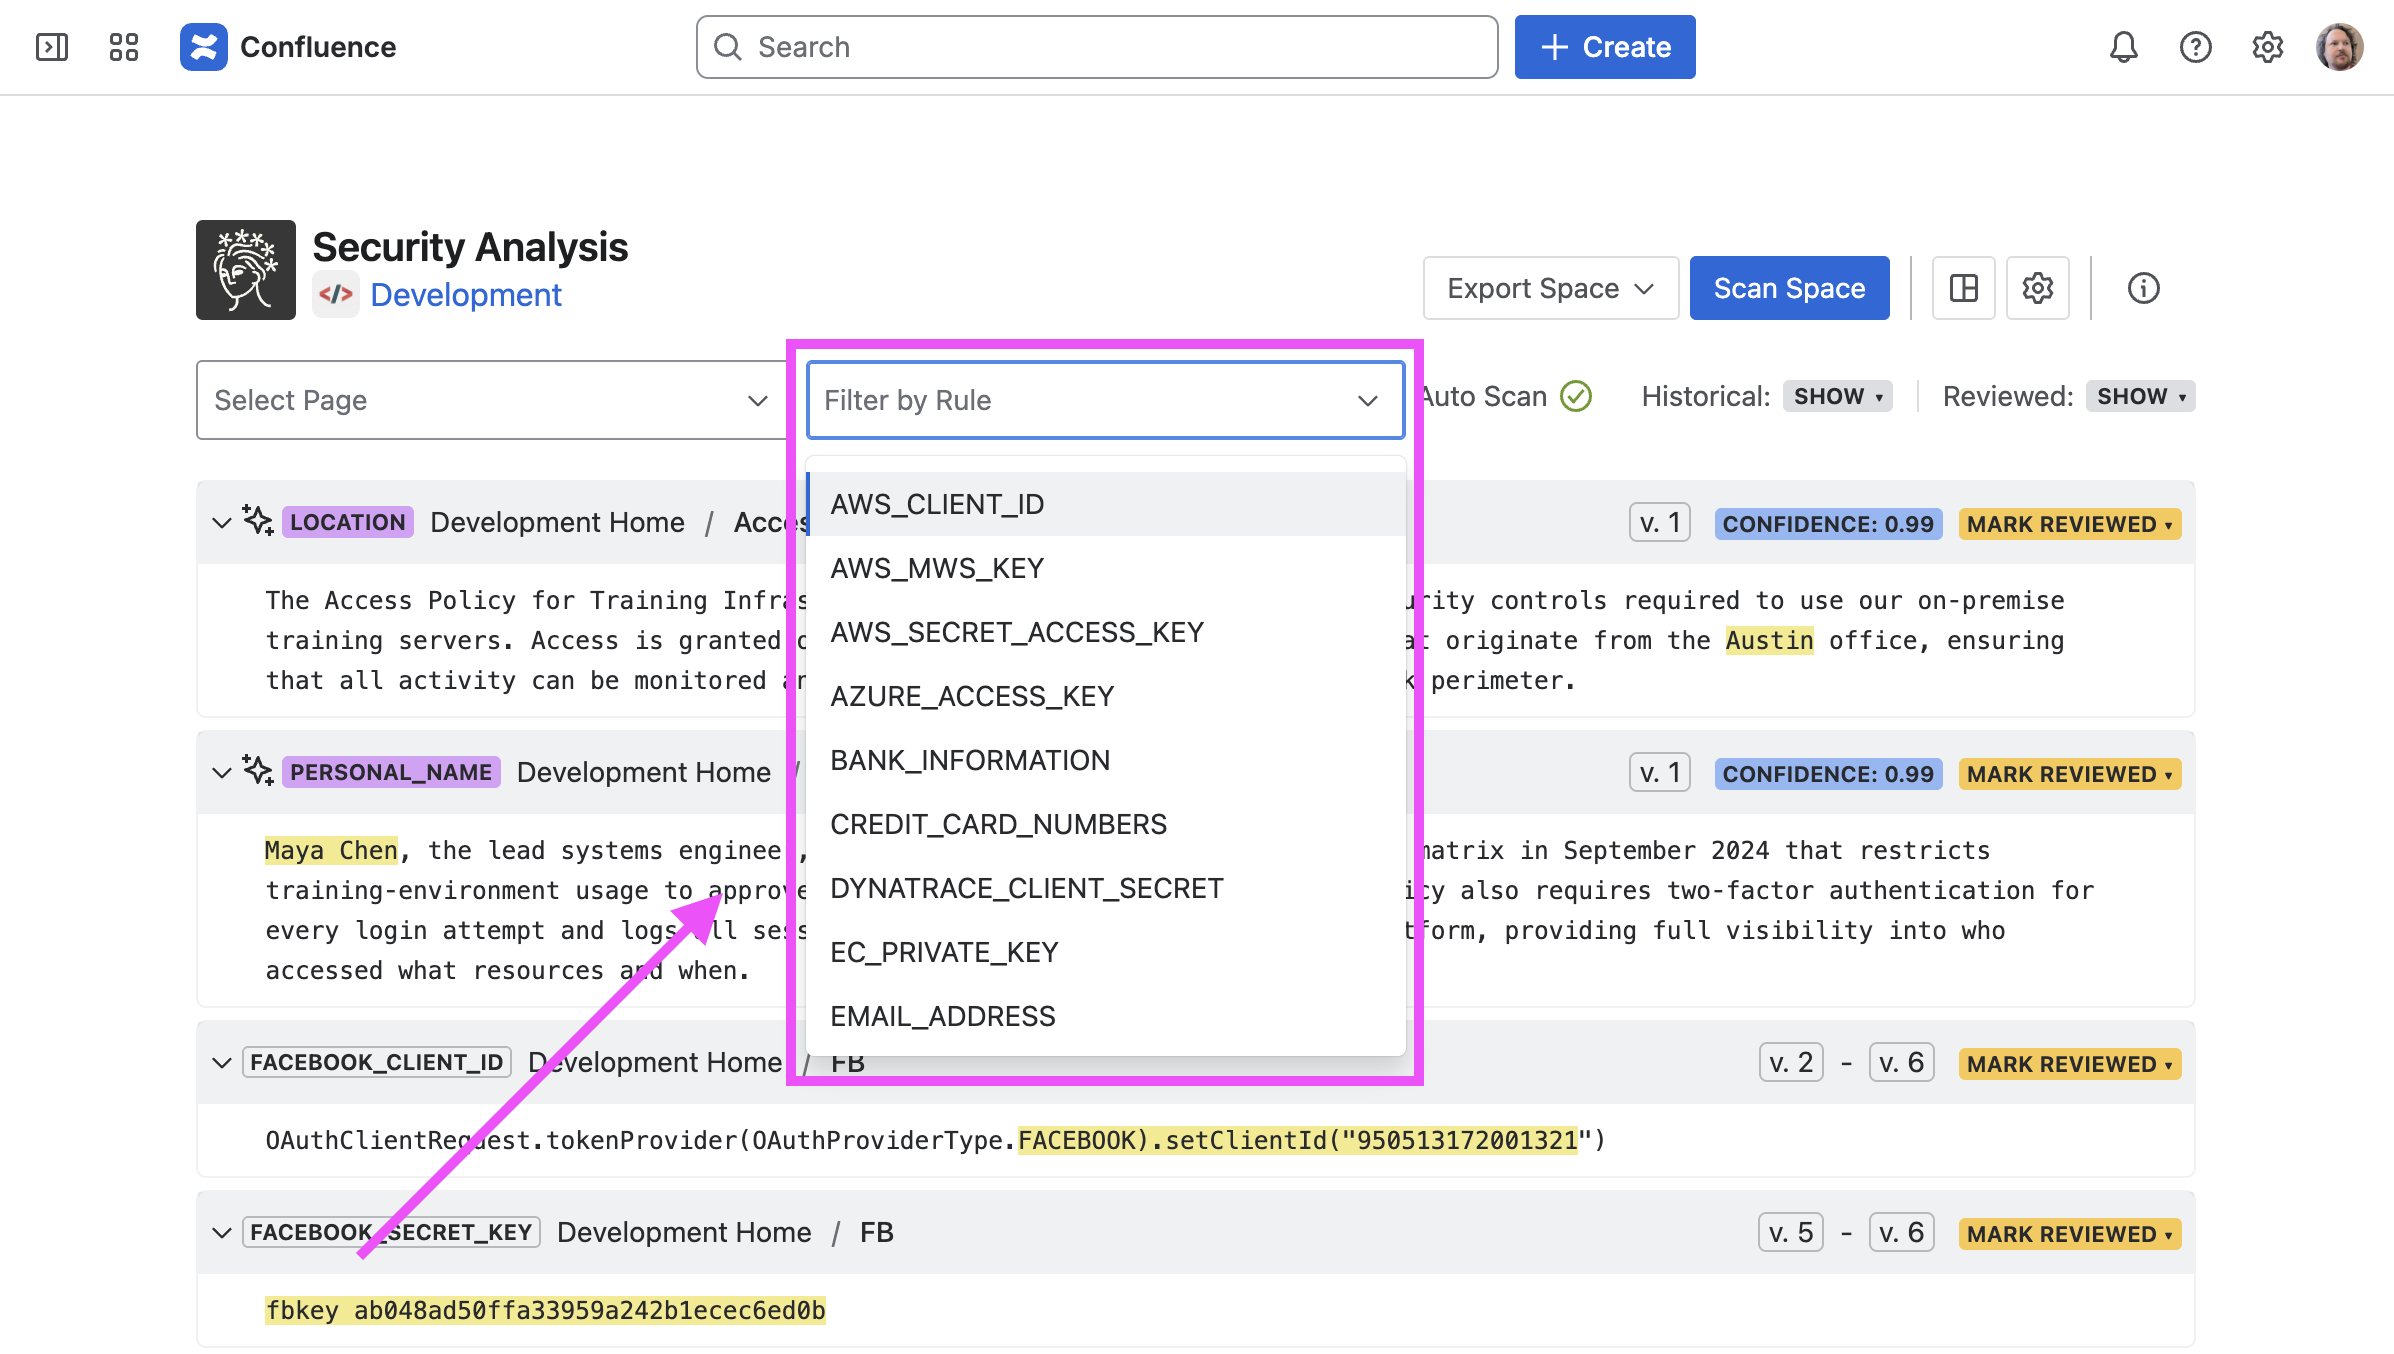2394x1354 pixels.
Task: Open the Select Page dropdown
Action: coord(492,400)
